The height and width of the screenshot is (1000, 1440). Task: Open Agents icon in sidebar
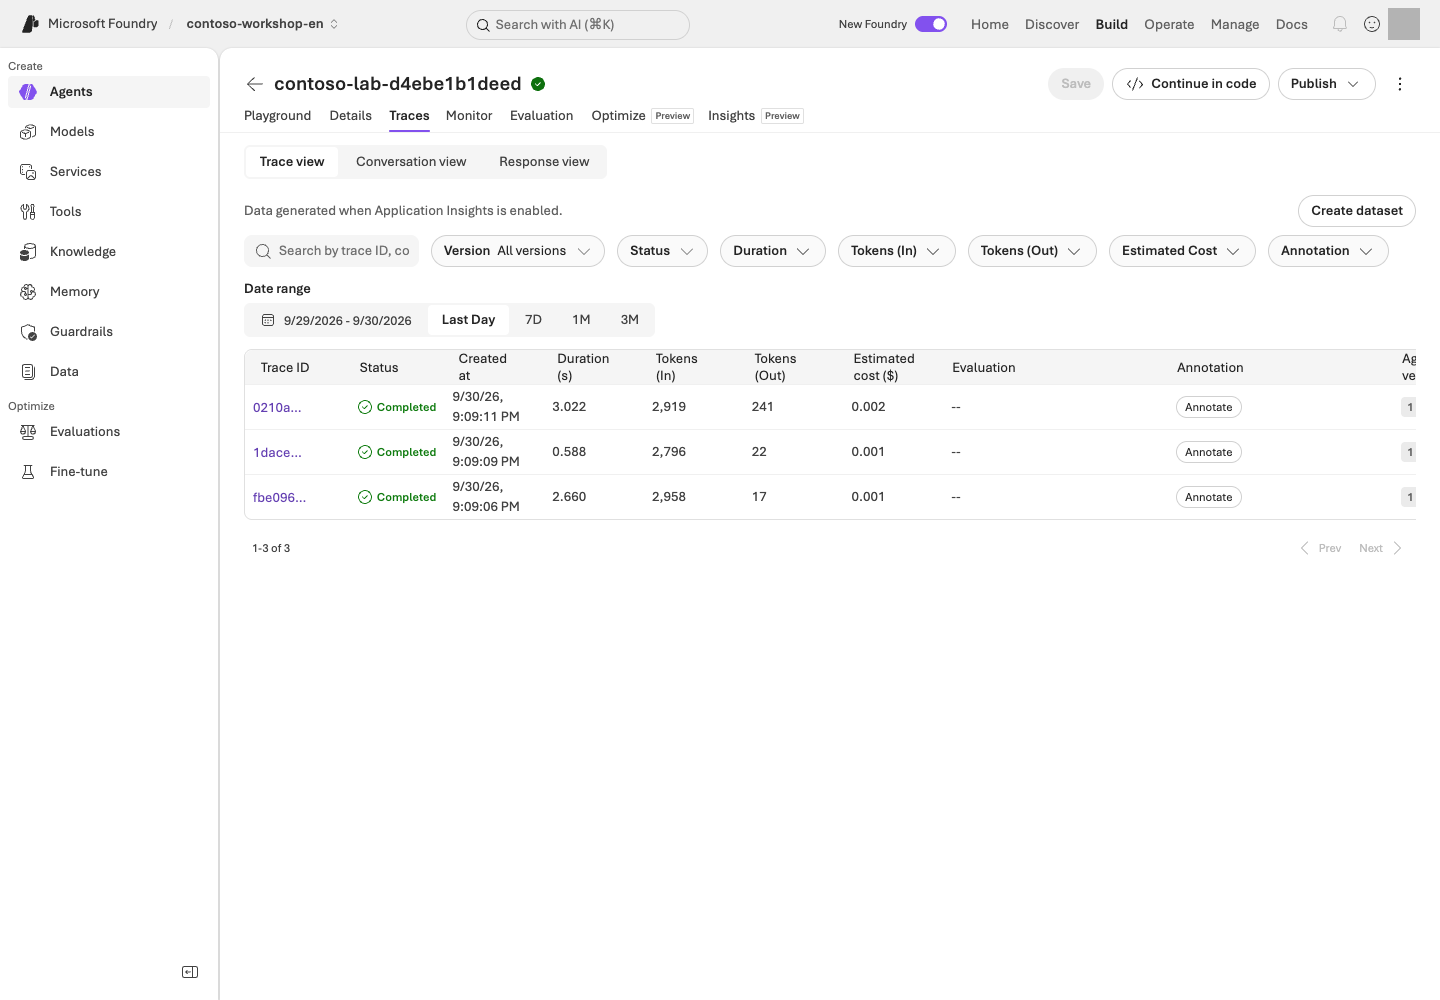(28, 91)
